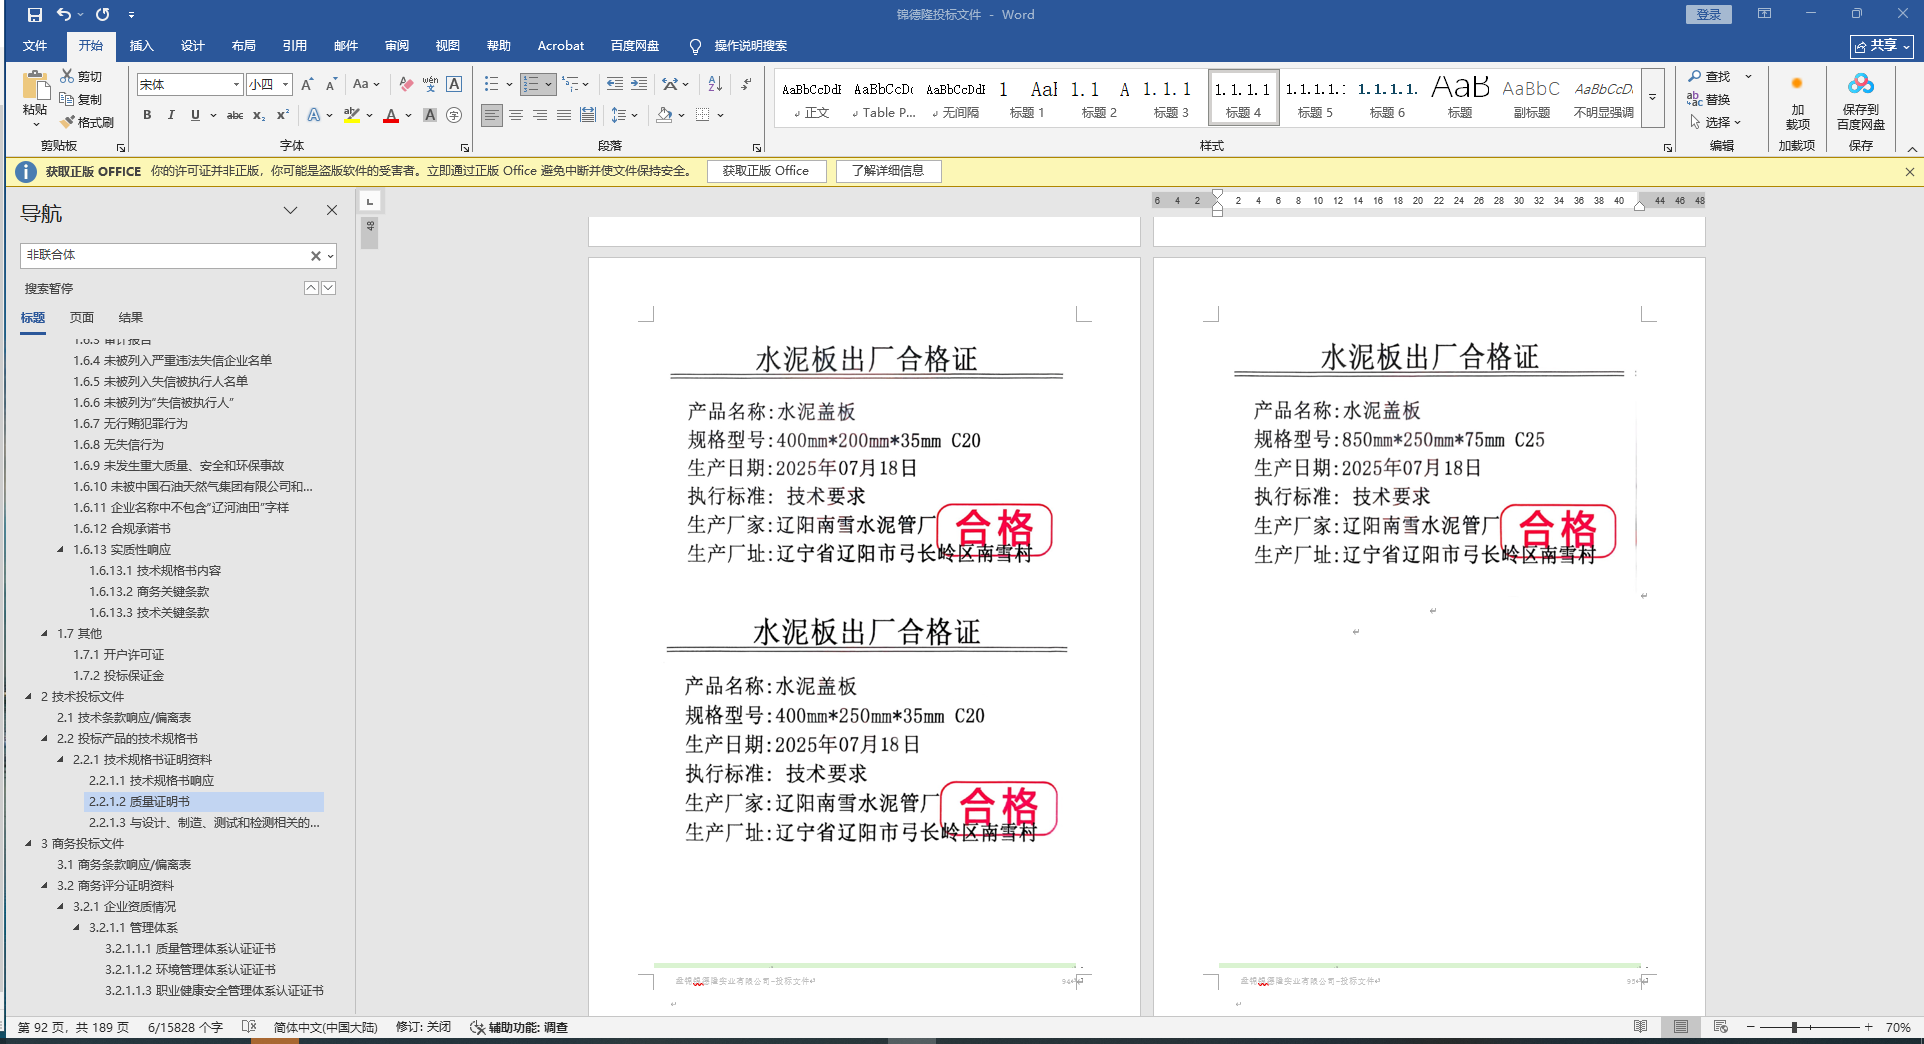Apply the 标题 1 style

pyautogui.click(x=1027, y=98)
